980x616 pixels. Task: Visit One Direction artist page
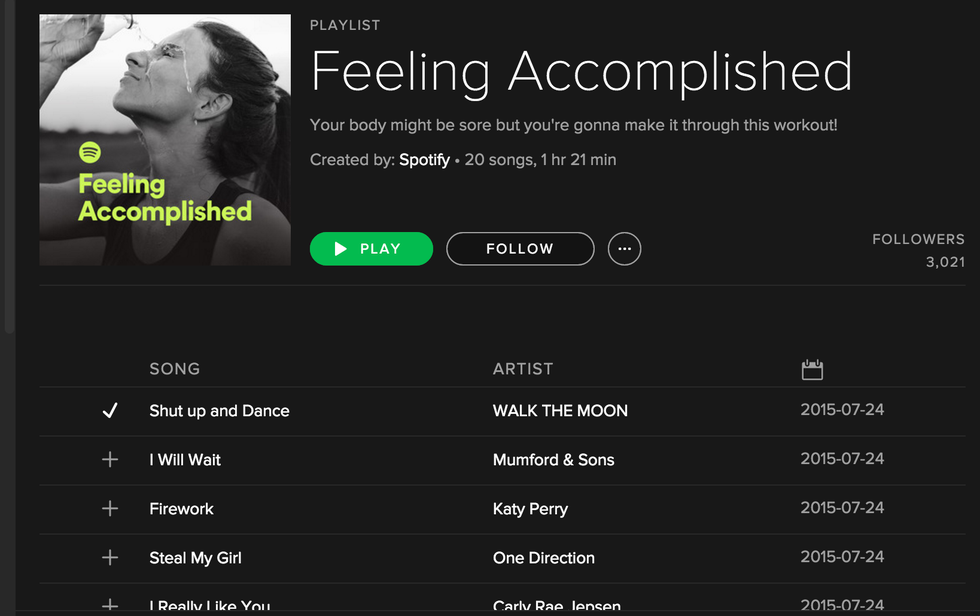pyautogui.click(x=543, y=558)
